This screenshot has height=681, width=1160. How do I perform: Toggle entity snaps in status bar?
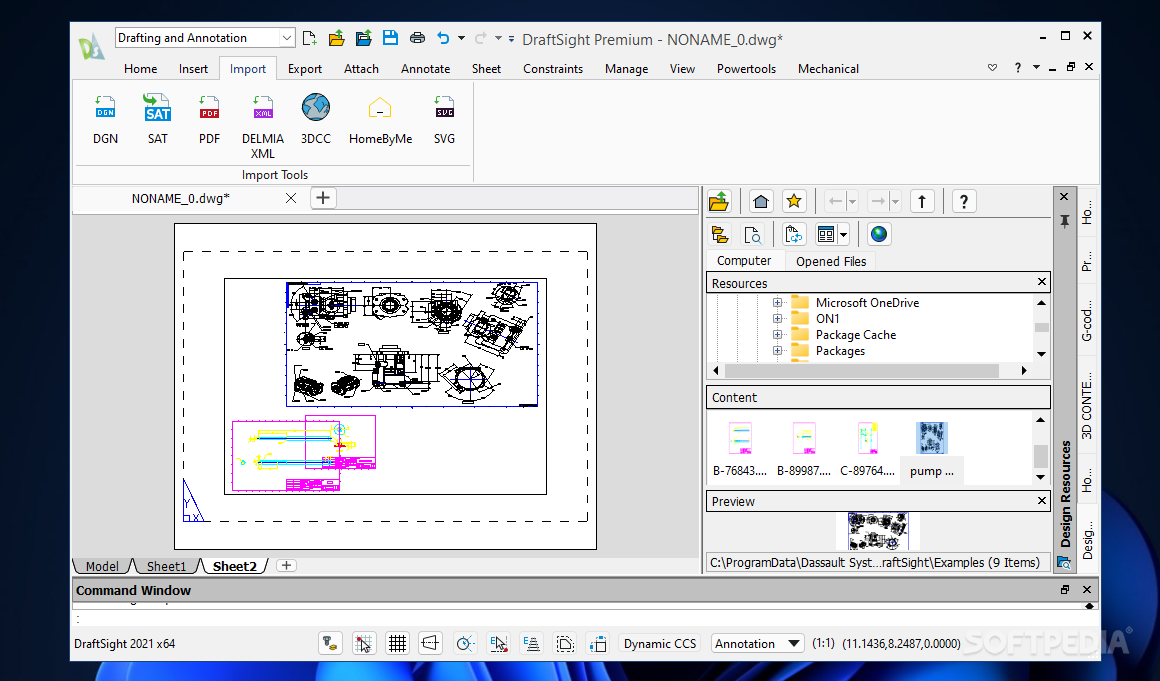(x=499, y=643)
